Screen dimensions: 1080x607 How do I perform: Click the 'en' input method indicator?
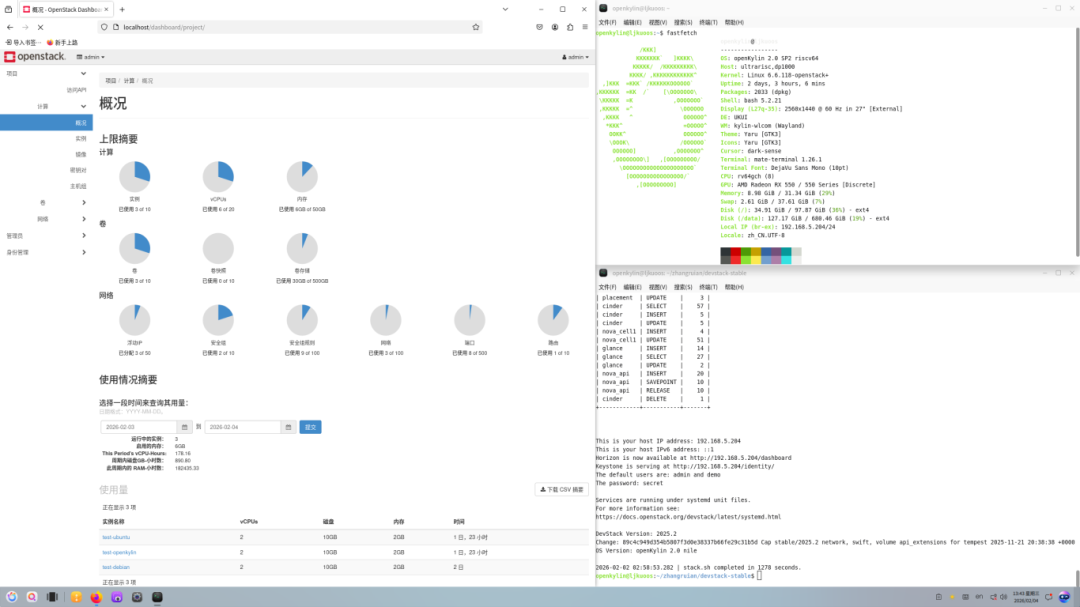tap(979, 598)
